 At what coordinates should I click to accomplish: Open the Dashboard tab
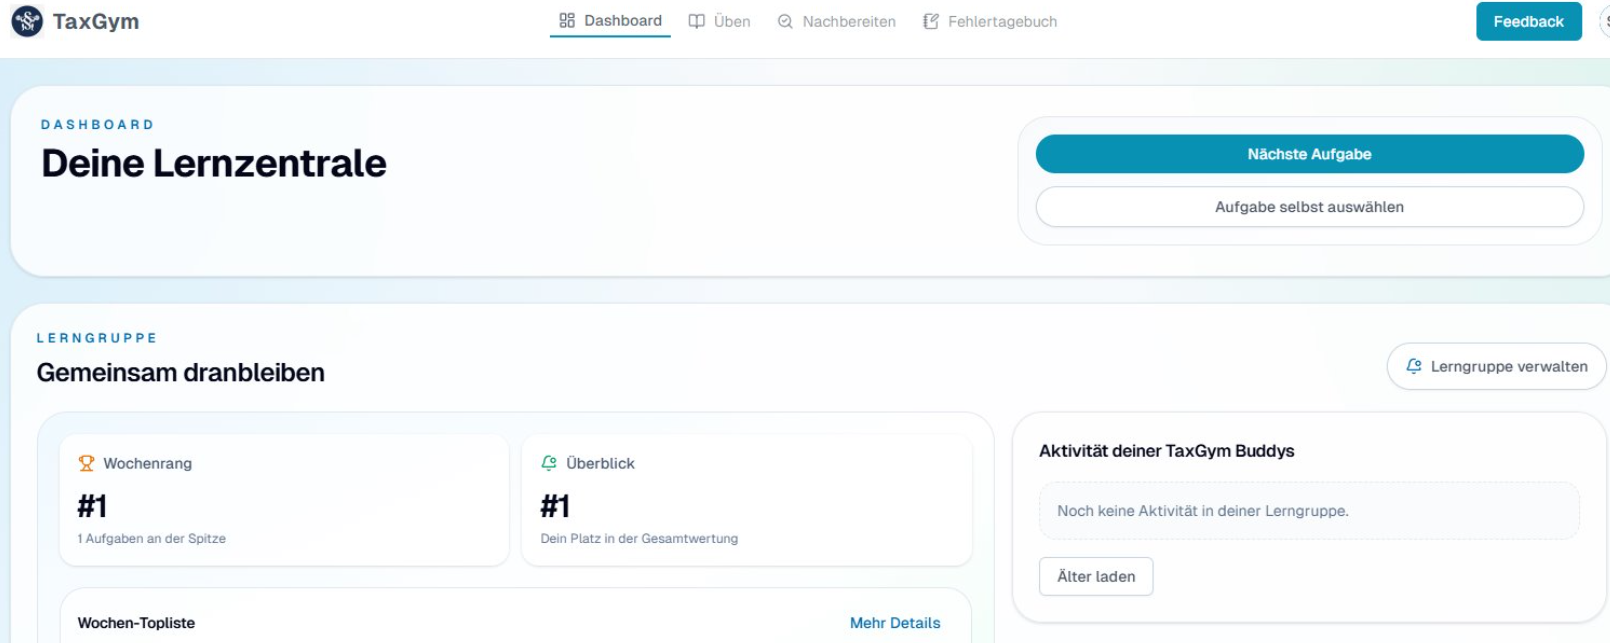610,21
